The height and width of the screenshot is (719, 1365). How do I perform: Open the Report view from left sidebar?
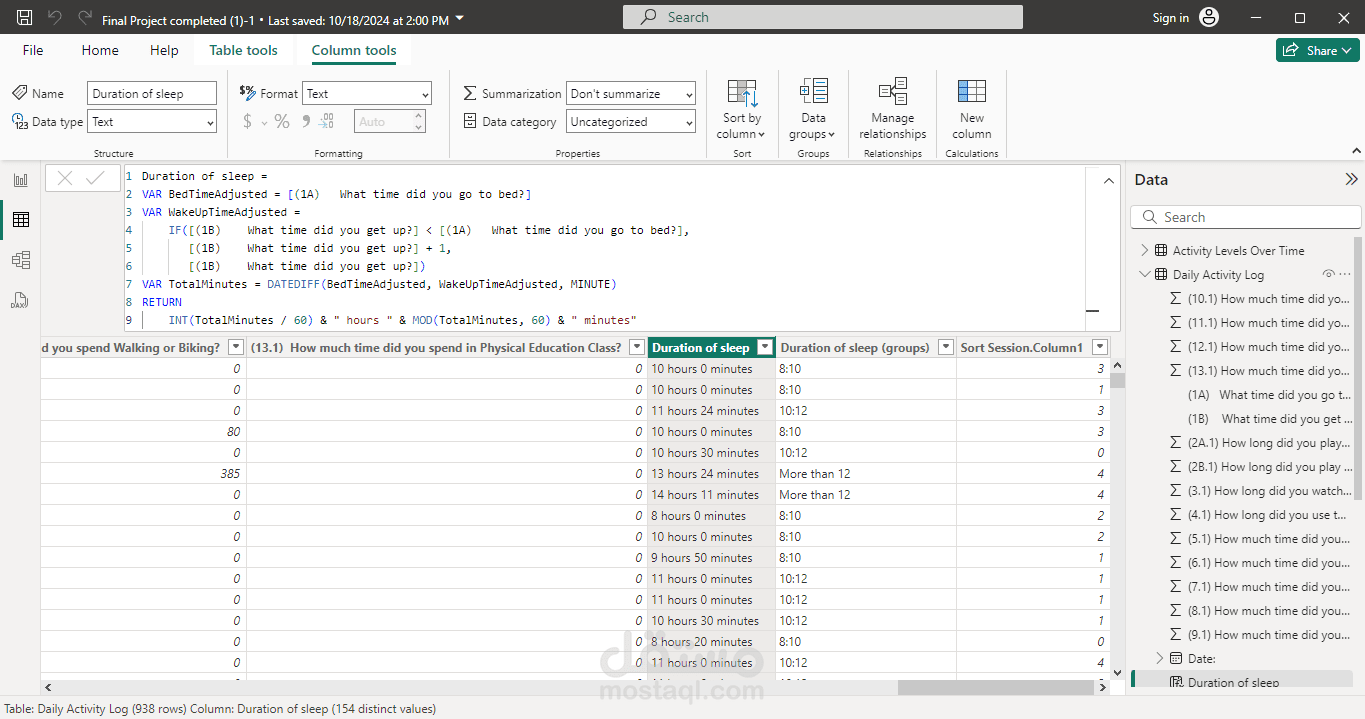[20, 180]
